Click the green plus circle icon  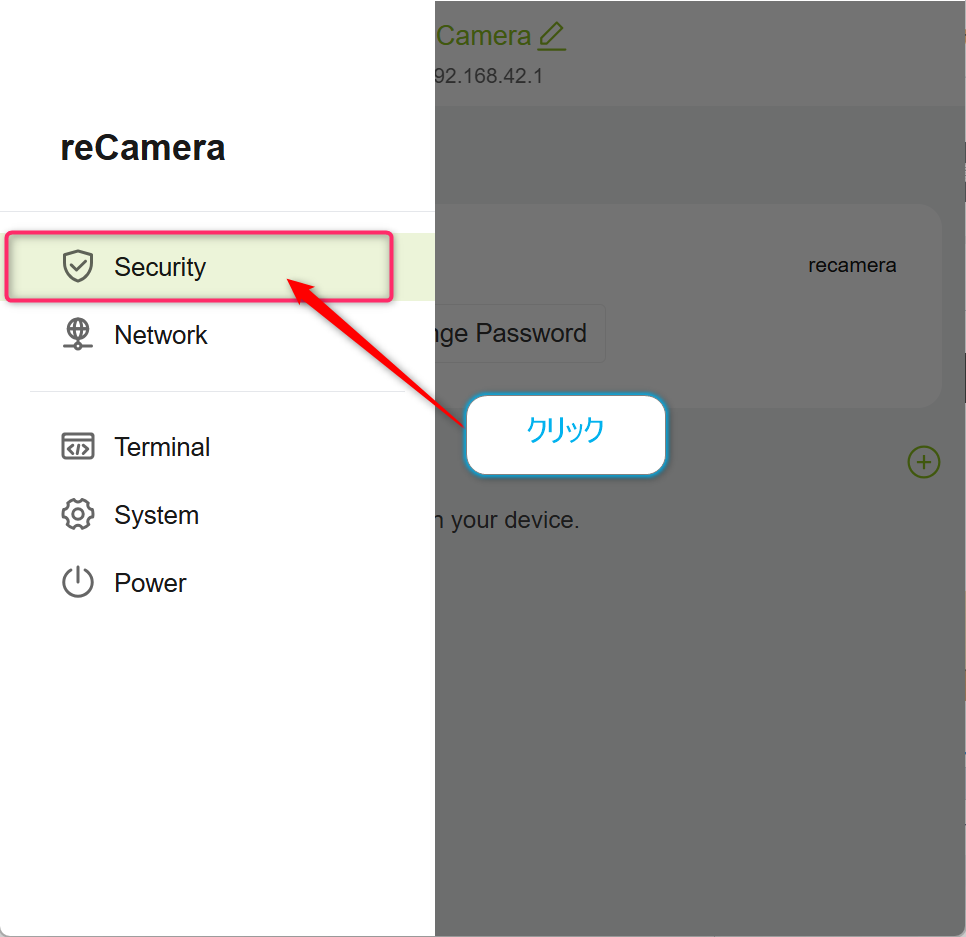923,462
